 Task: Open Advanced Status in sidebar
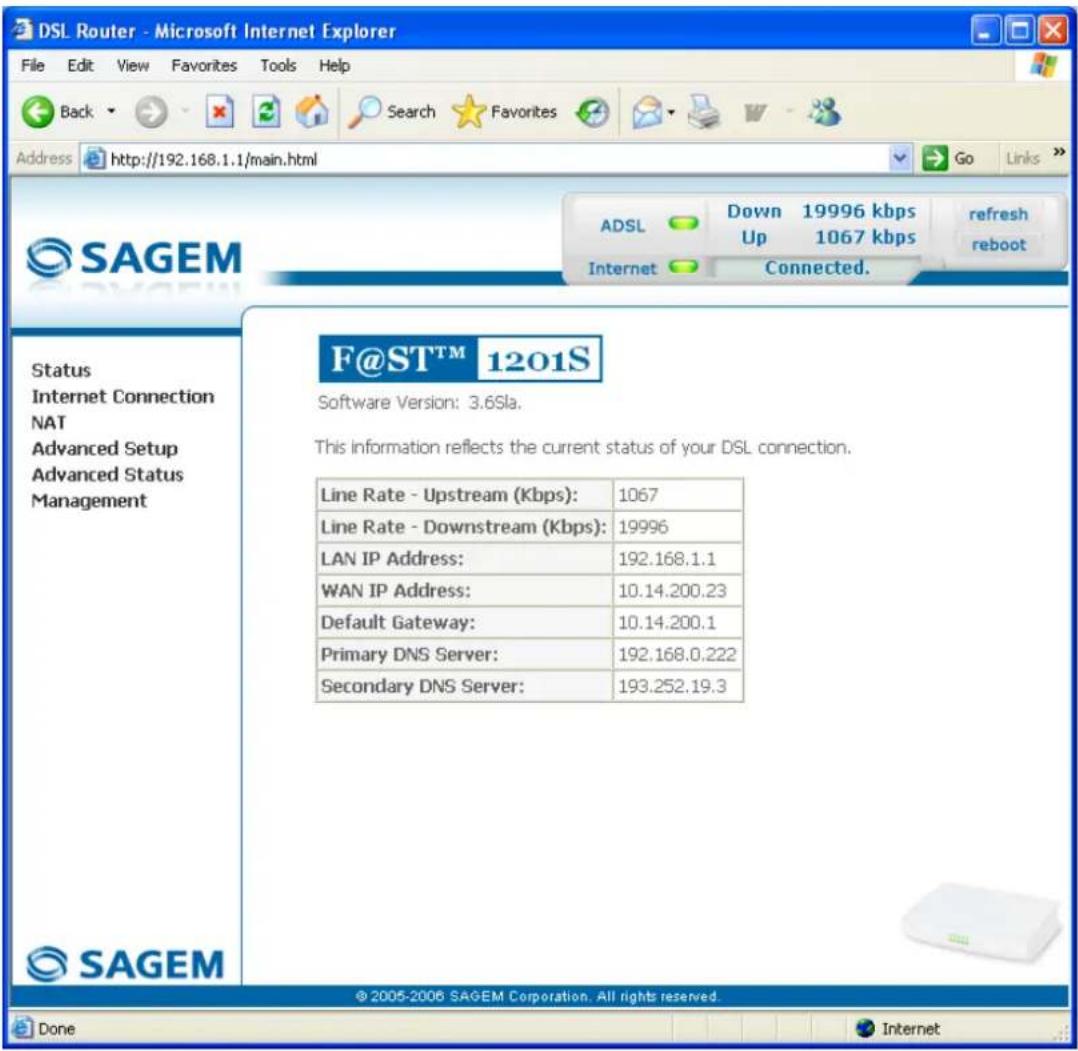tap(107, 475)
